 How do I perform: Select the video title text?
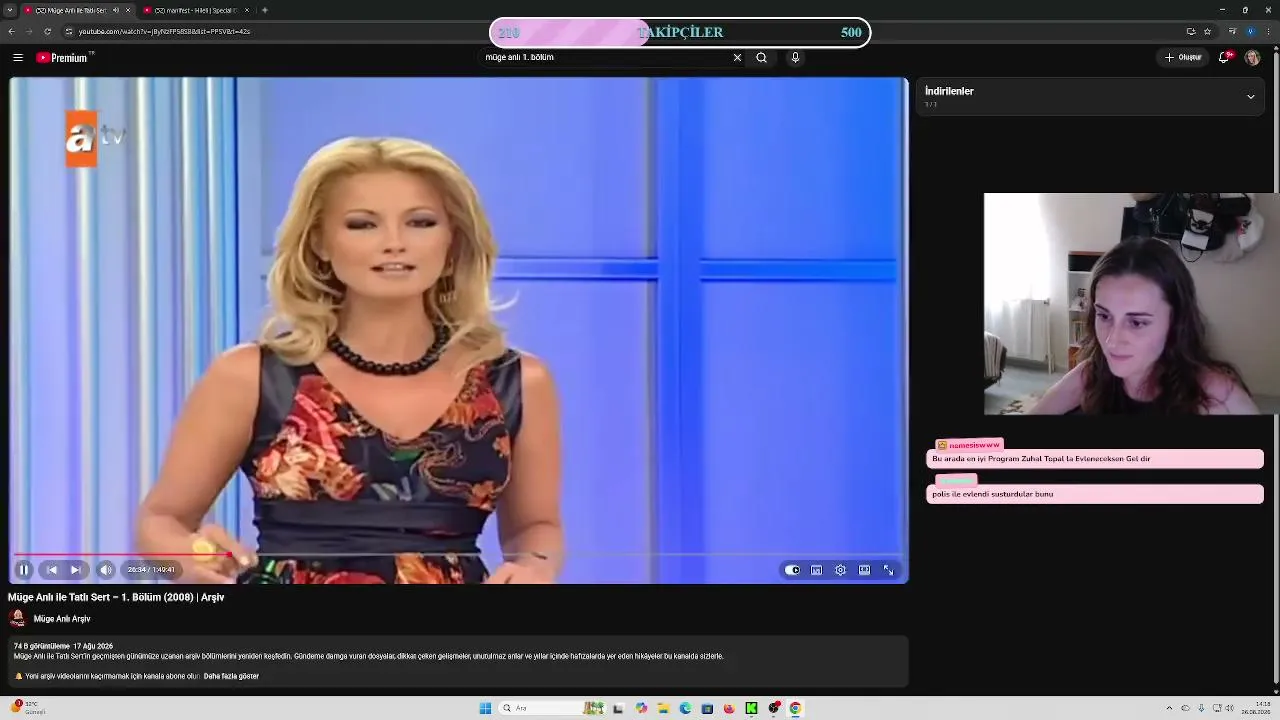[x=116, y=597]
